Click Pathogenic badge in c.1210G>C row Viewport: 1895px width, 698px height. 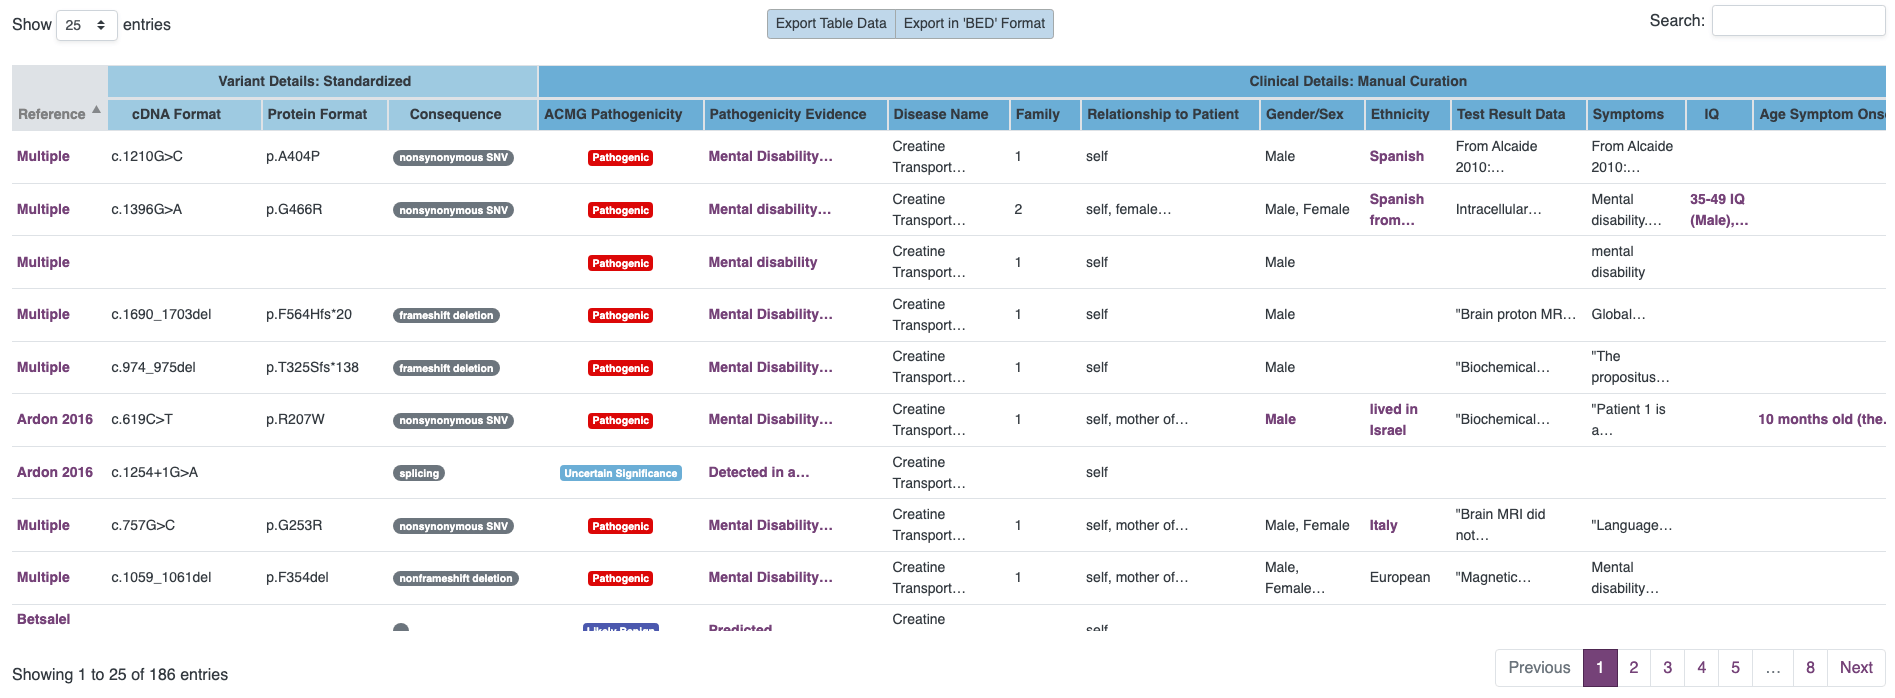(620, 157)
